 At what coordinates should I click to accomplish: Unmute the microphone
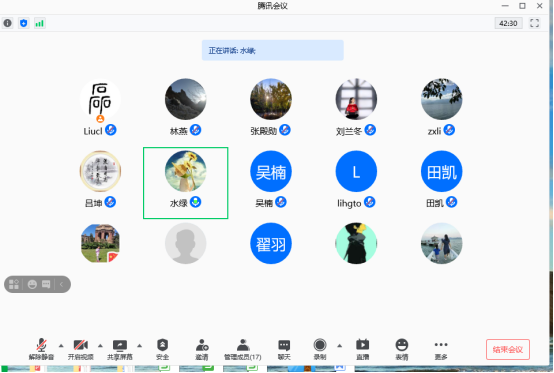(41, 349)
